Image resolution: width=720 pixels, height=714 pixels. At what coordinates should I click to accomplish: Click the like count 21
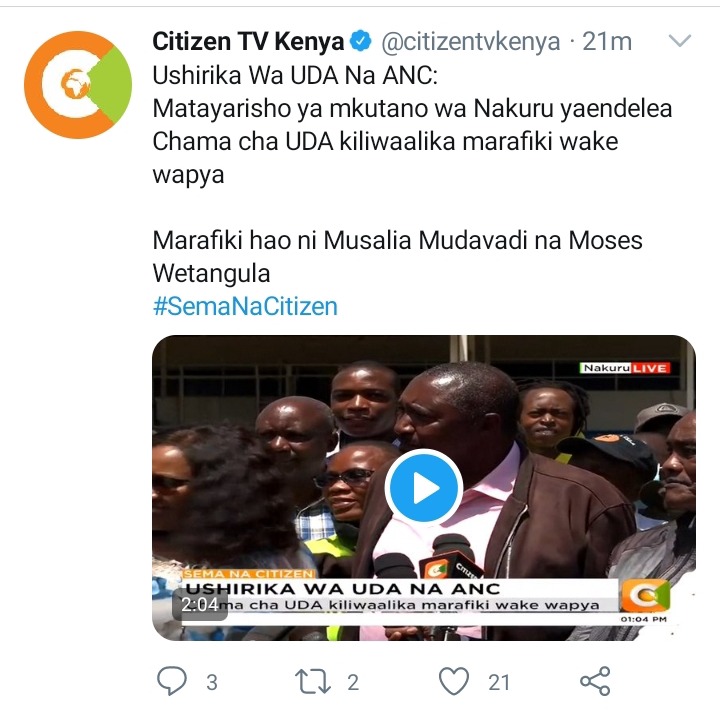point(499,682)
